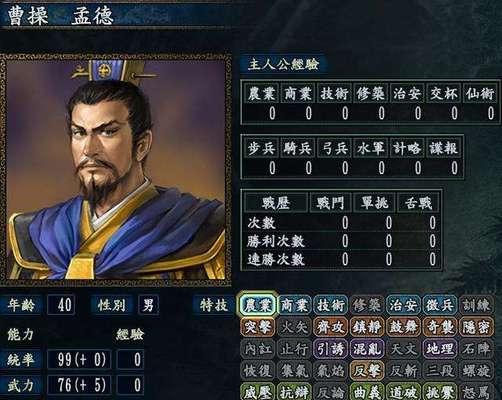Select the 徵兵 skill badge

[x=440, y=305]
